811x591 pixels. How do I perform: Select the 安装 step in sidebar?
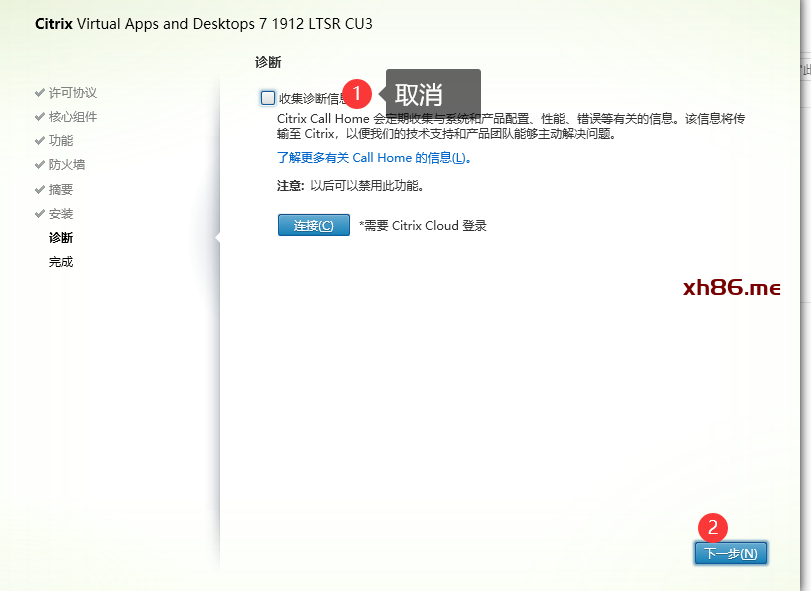click(61, 214)
